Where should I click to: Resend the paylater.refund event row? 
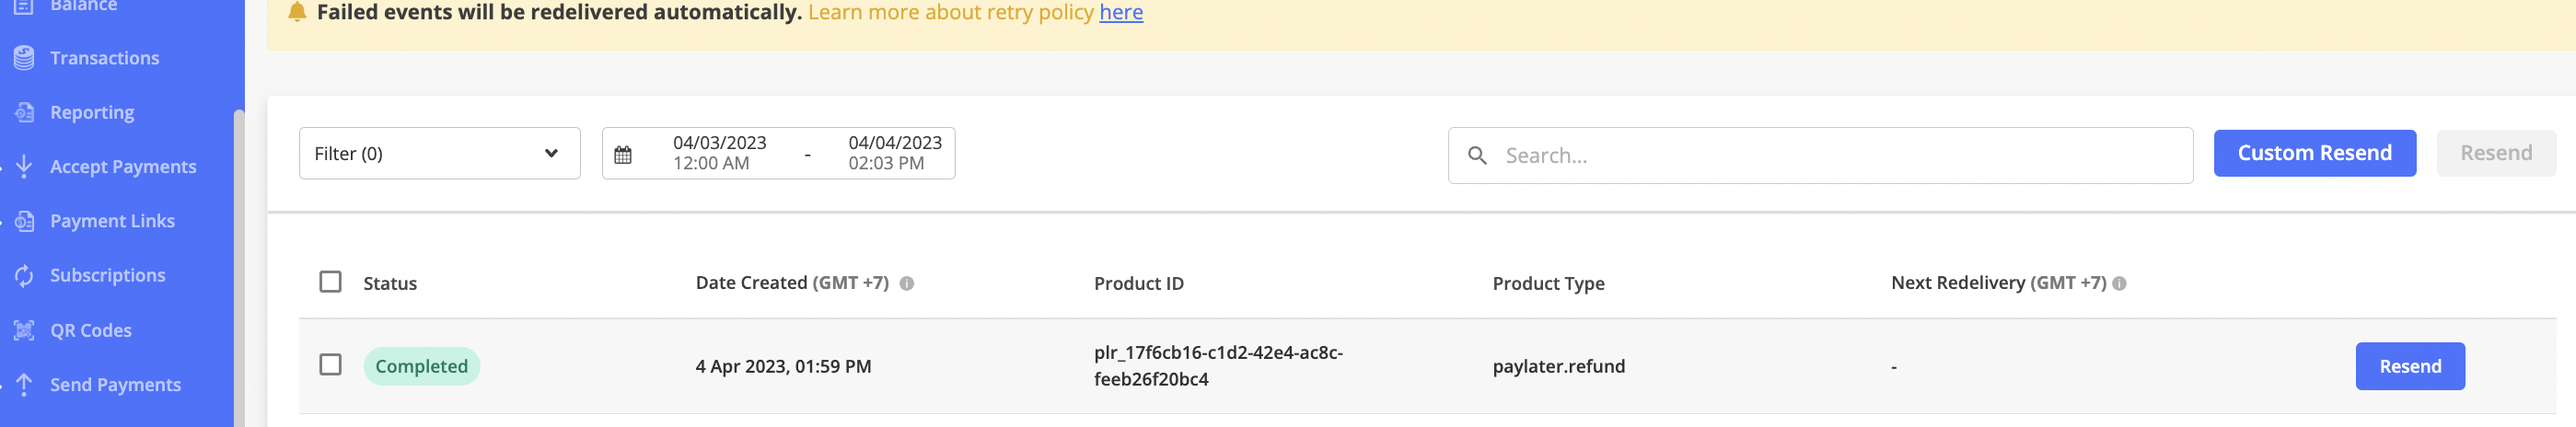coord(2410,366)
